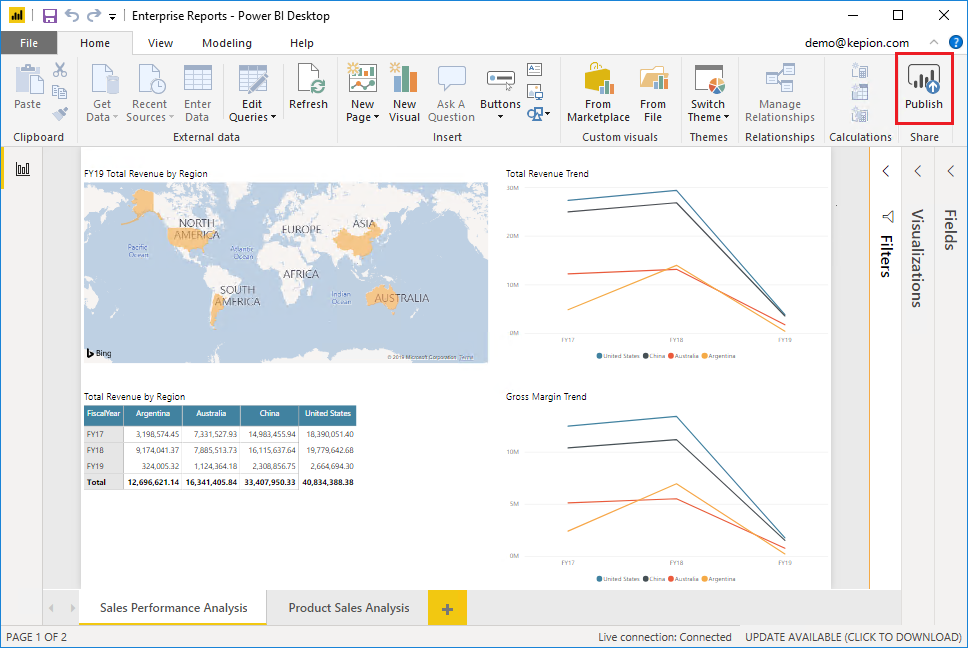This screenshot has height=648, width=968.
Task: Open the Modeling ribbon tab
Action: (x=227, y=43)
